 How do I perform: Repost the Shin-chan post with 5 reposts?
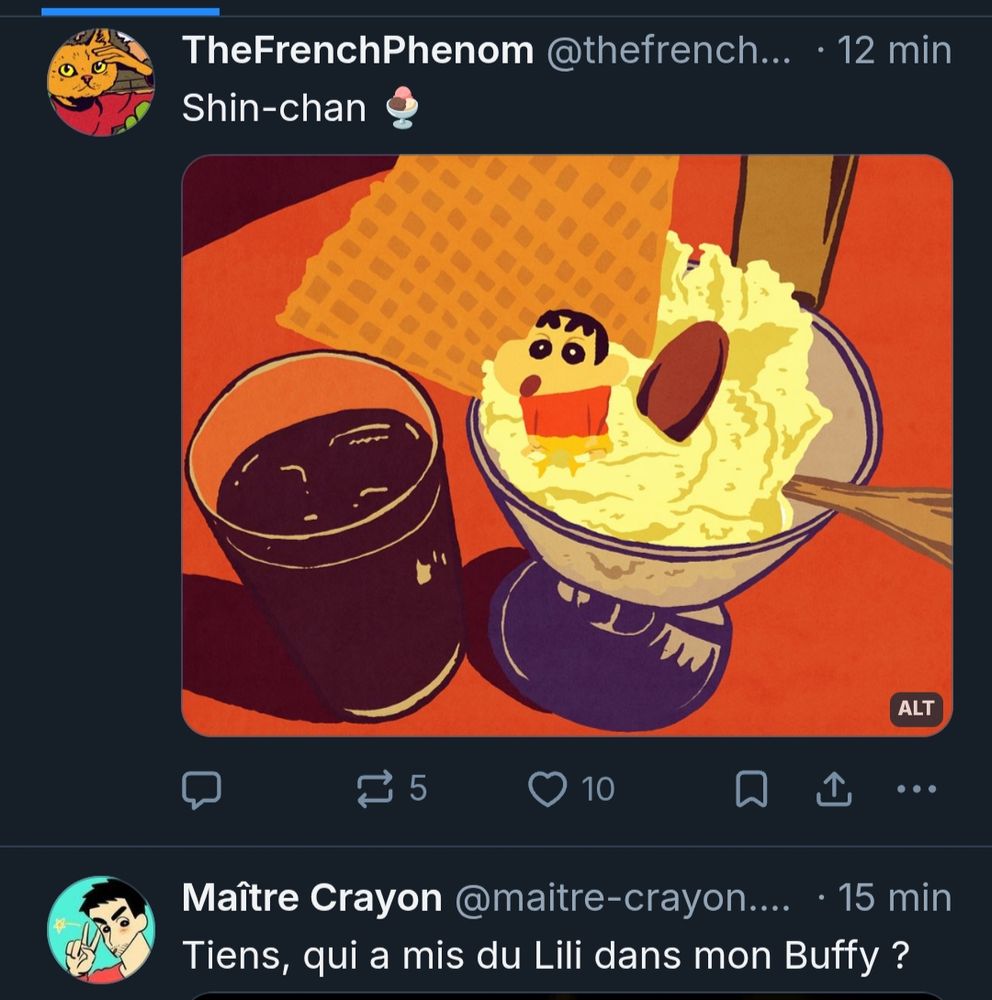(x=374, y=790)
